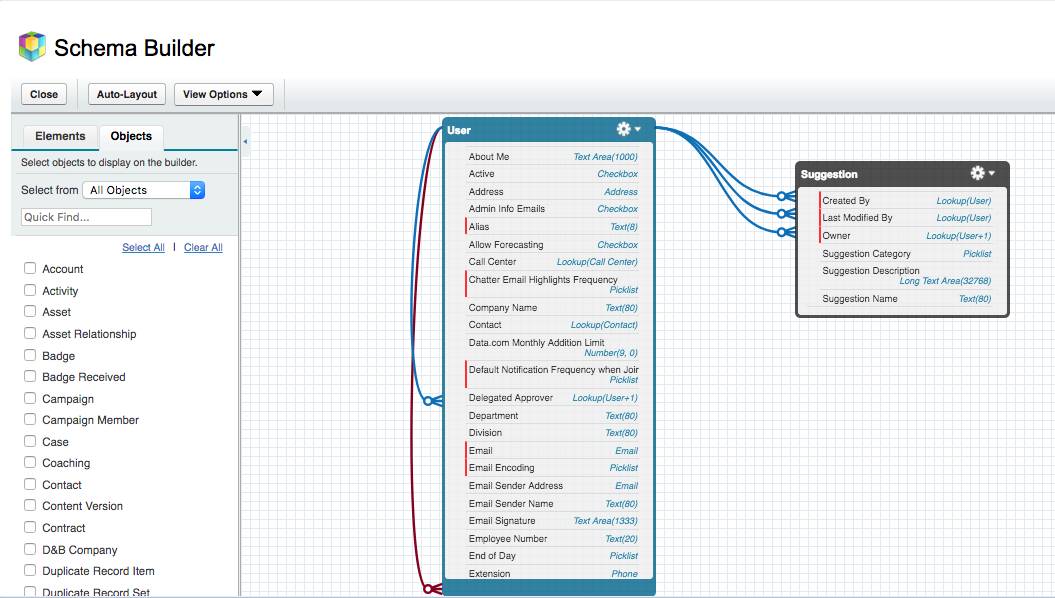Check the Duplicate Record Item checkbox
Image resolution: width=1055 pixels, height=598 pixels.
(x=30, y=570)
